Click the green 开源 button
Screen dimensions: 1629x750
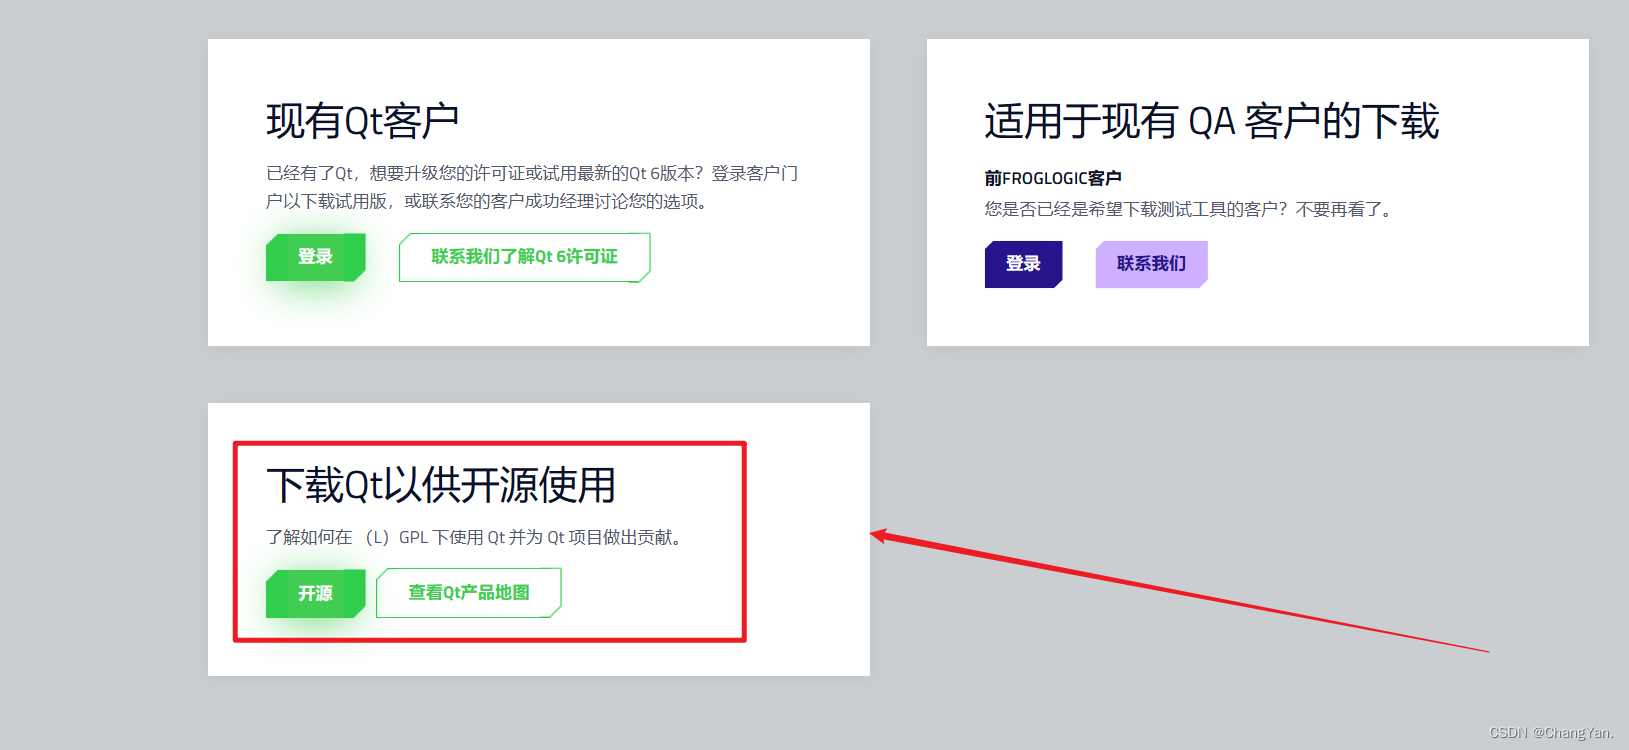point(315,593)
